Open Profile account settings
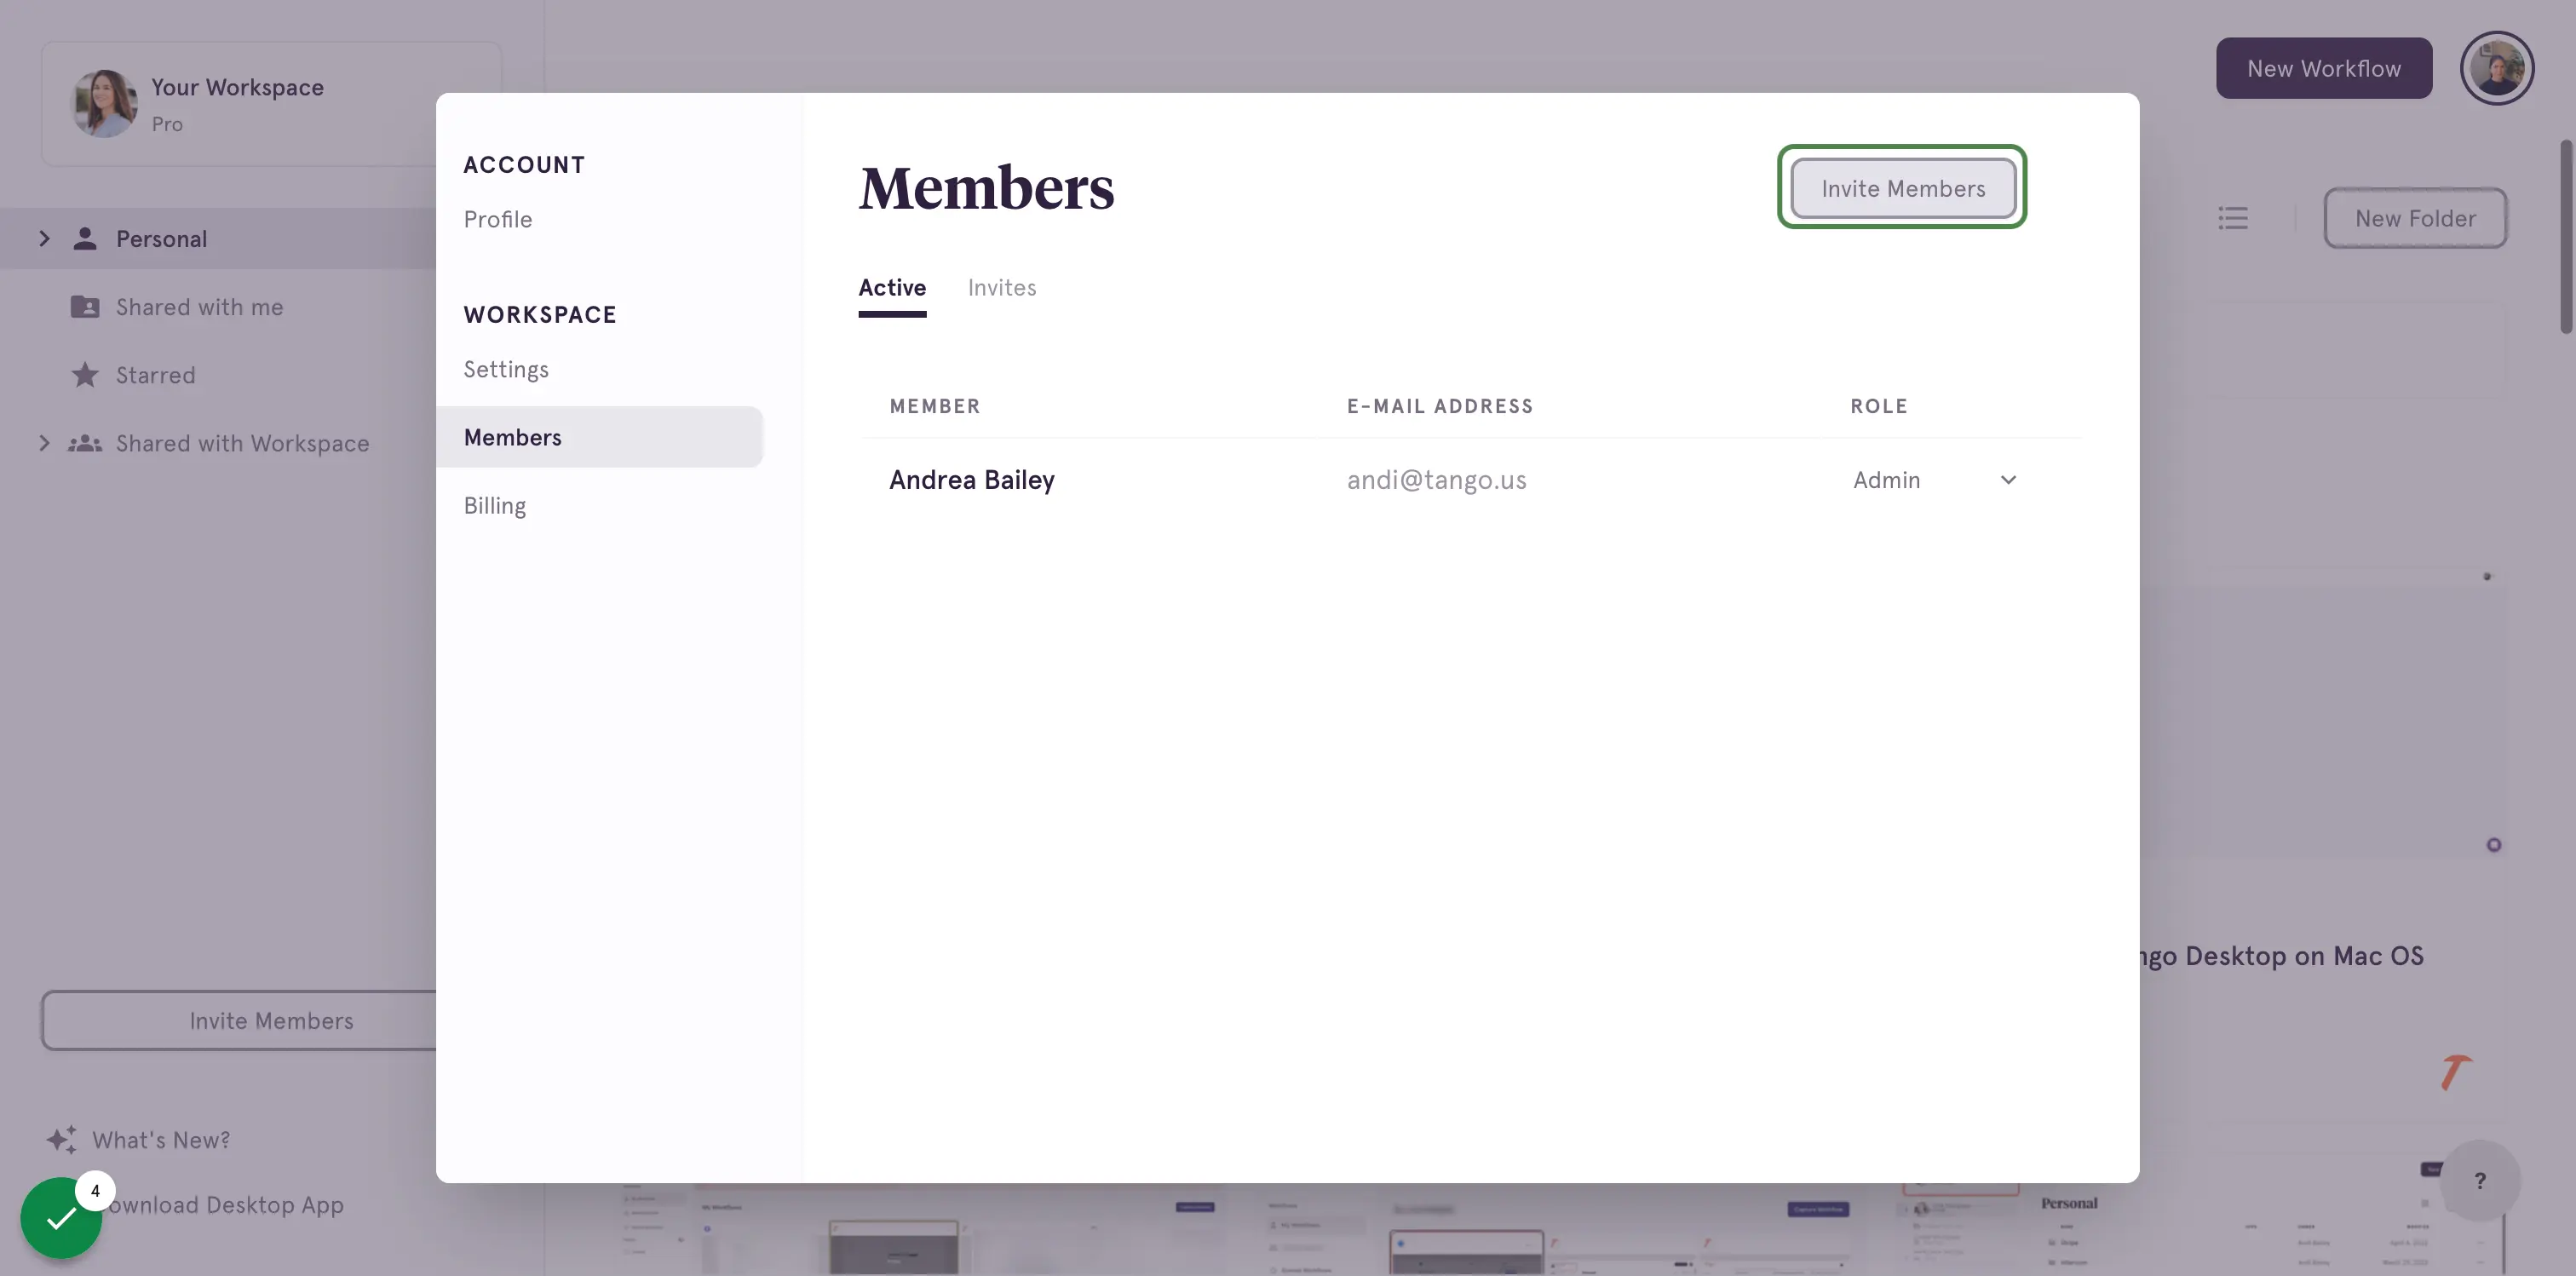2576x1276 pixels. (498, 219)
